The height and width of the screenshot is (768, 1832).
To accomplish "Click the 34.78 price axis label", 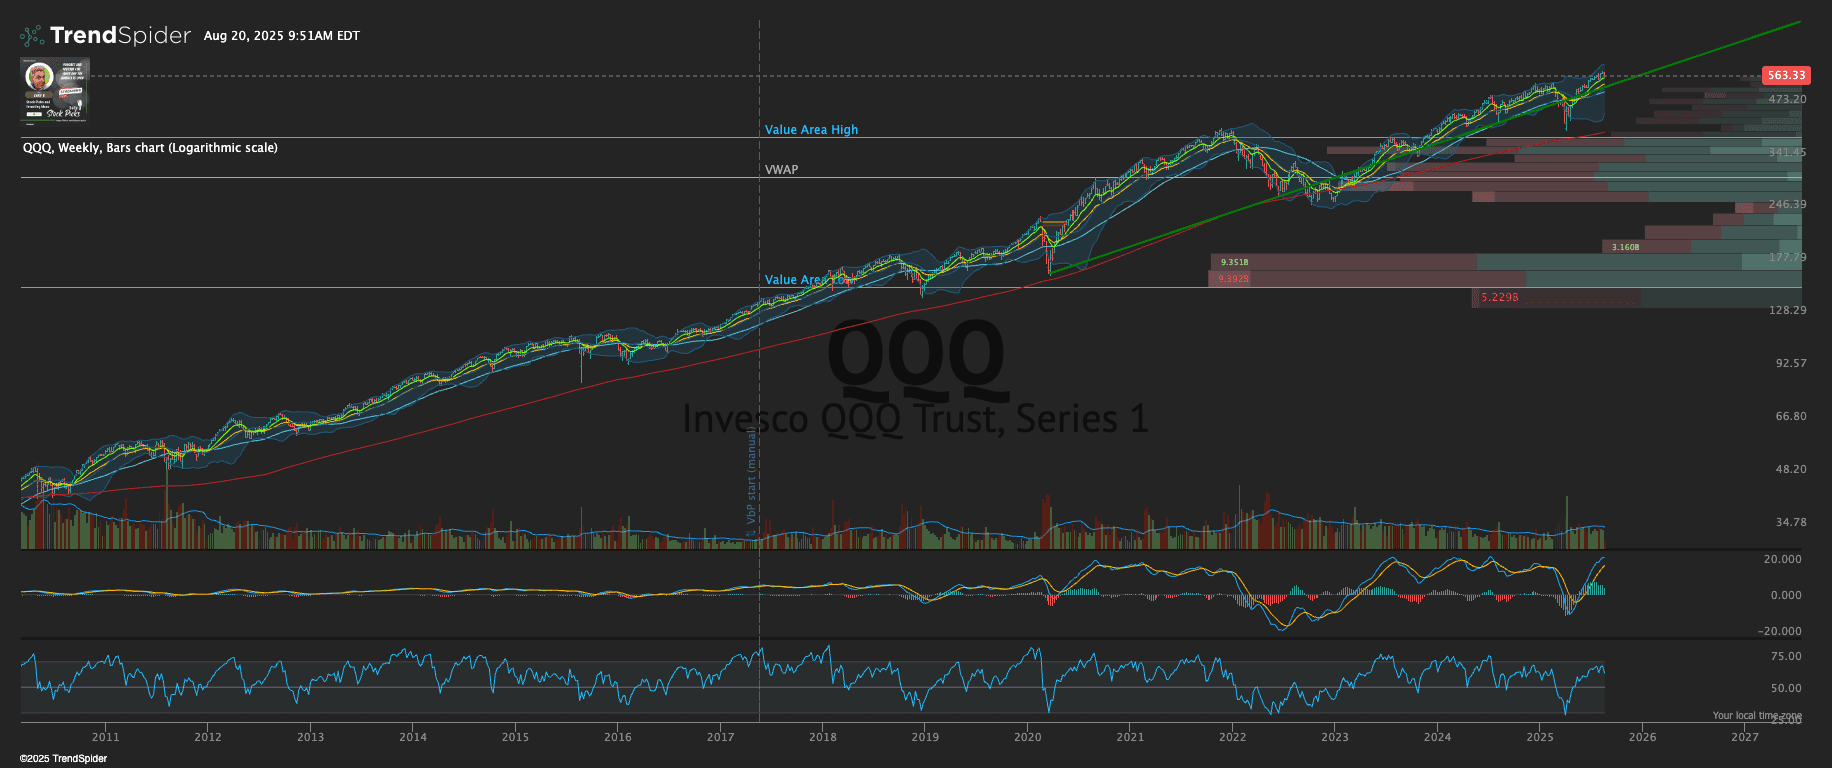I will 1791,522.
